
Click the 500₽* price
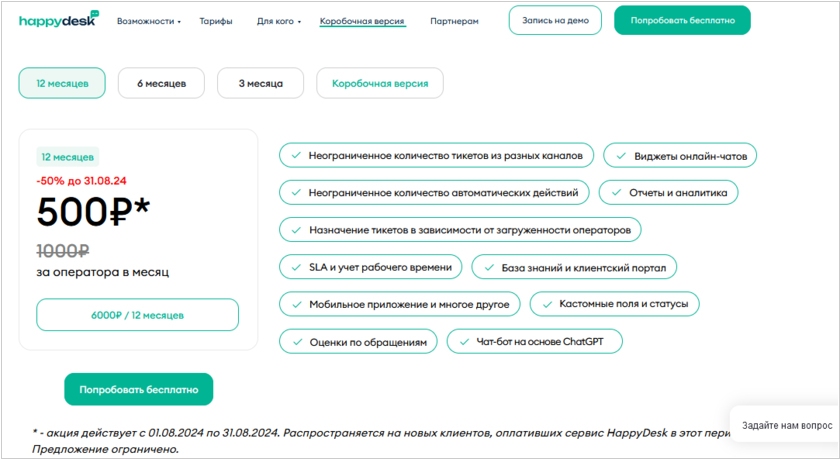click(93, 212)
